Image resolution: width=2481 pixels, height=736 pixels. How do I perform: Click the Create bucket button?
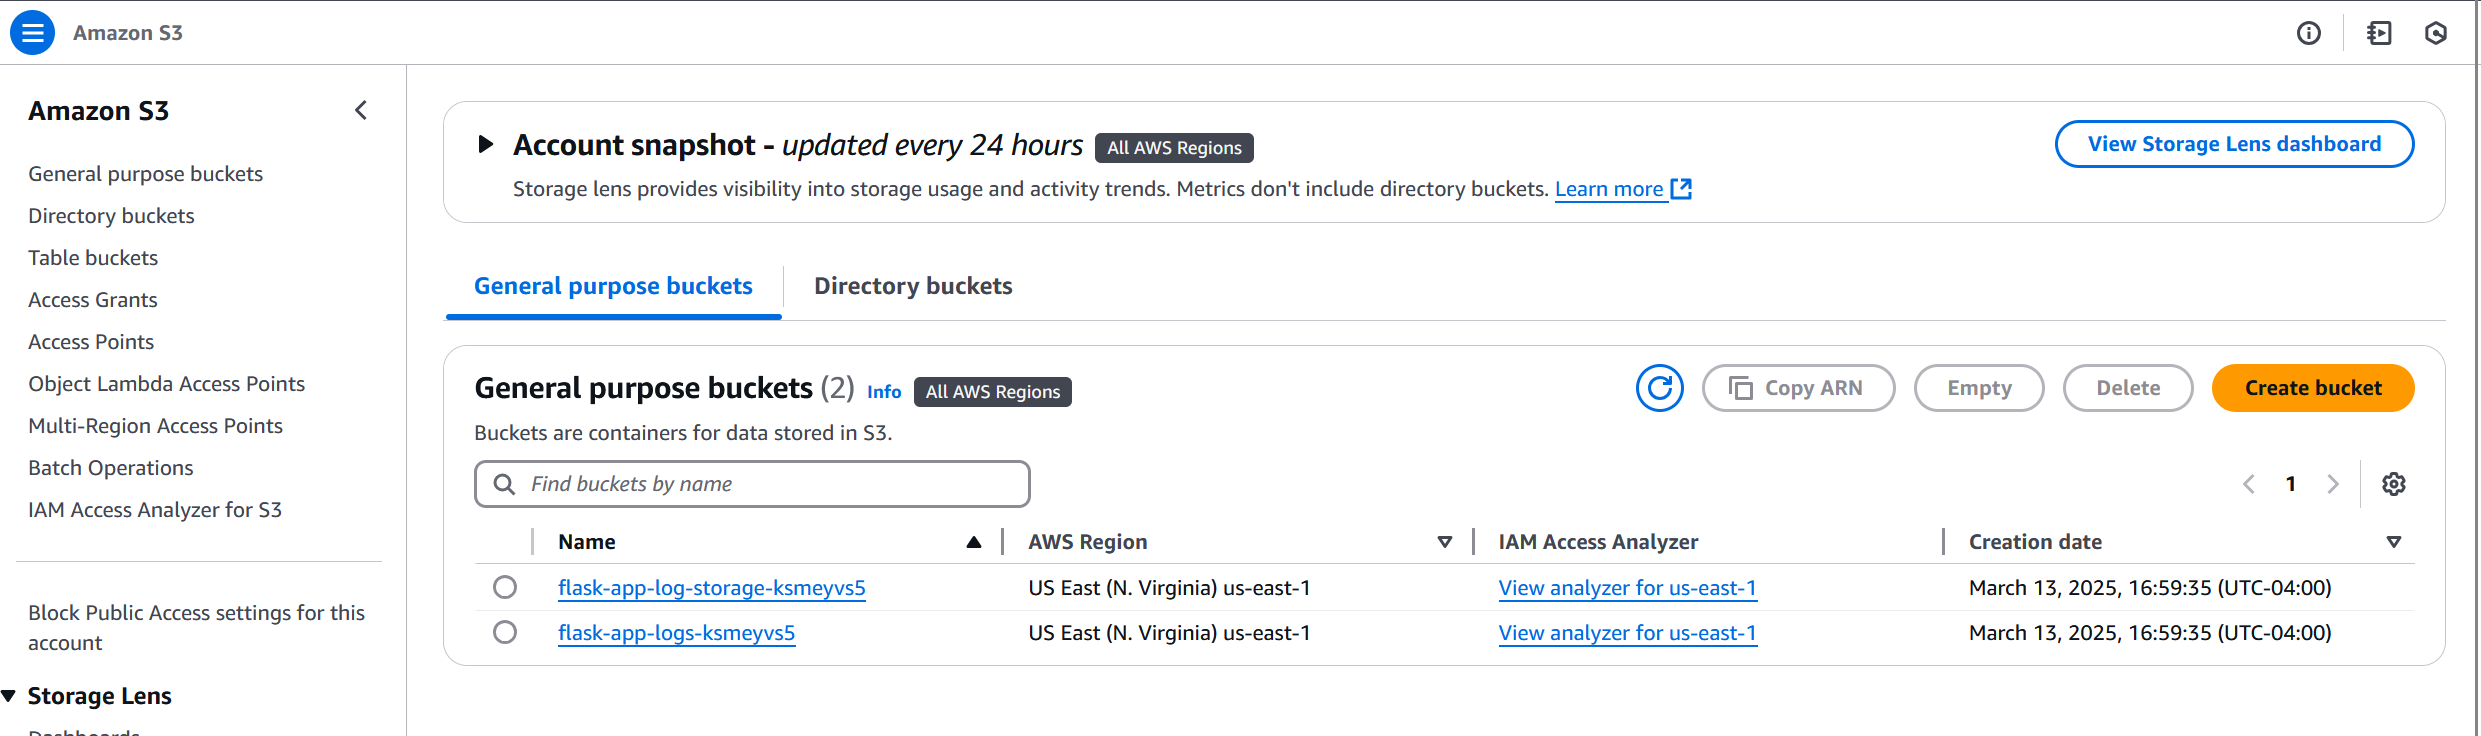(x=2312, y=388)
